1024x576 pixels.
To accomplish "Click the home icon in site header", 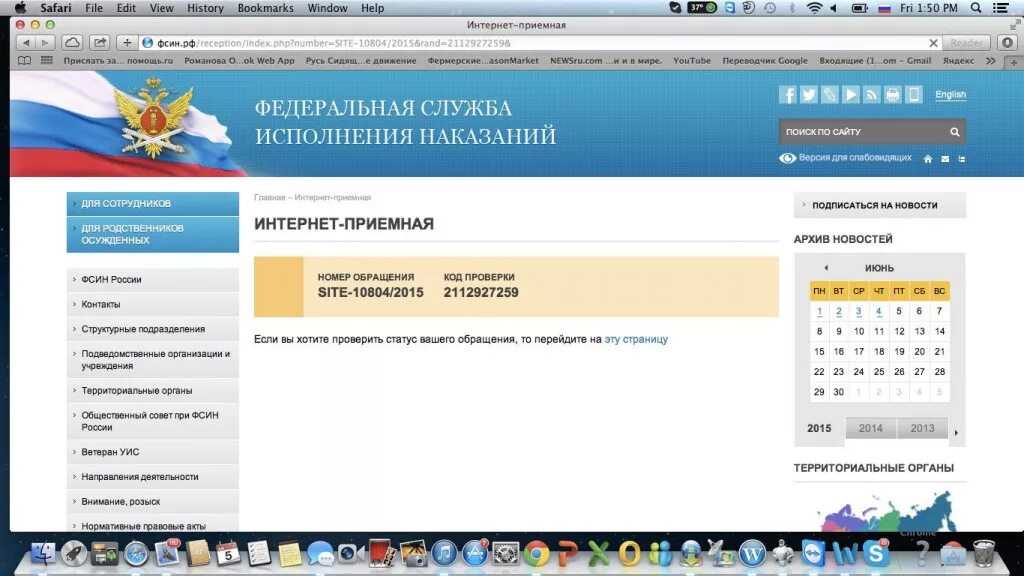I will pos(927,159).
